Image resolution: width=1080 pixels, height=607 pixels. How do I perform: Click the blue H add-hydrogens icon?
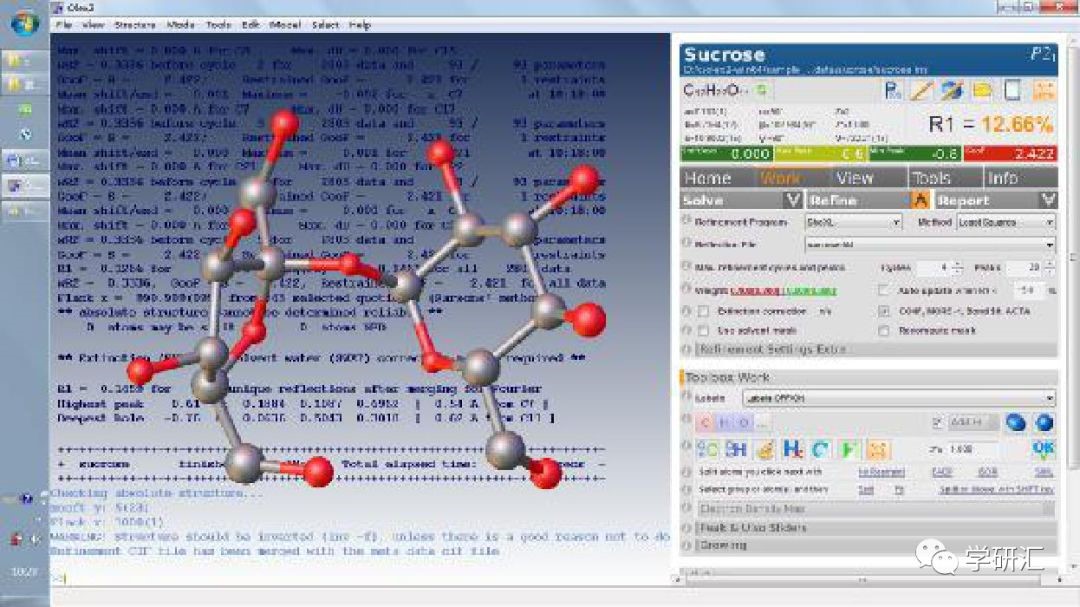(793, 449)
